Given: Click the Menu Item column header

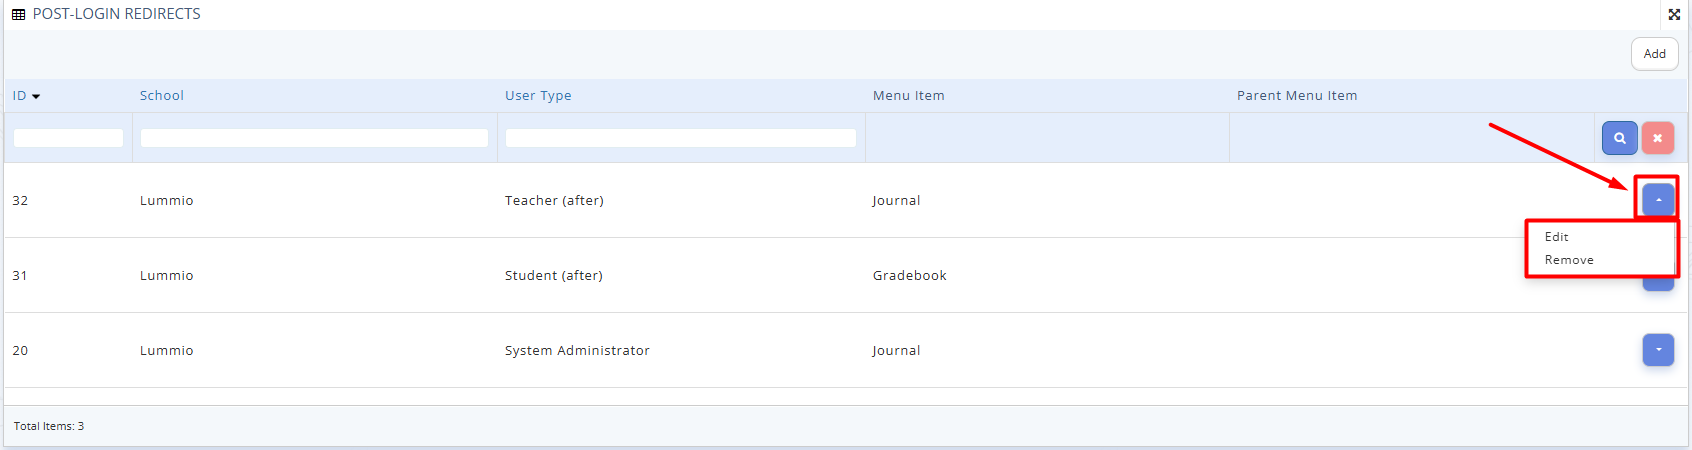Looking at the screenshot, I should pyautogui.click(x=908, y=96).
